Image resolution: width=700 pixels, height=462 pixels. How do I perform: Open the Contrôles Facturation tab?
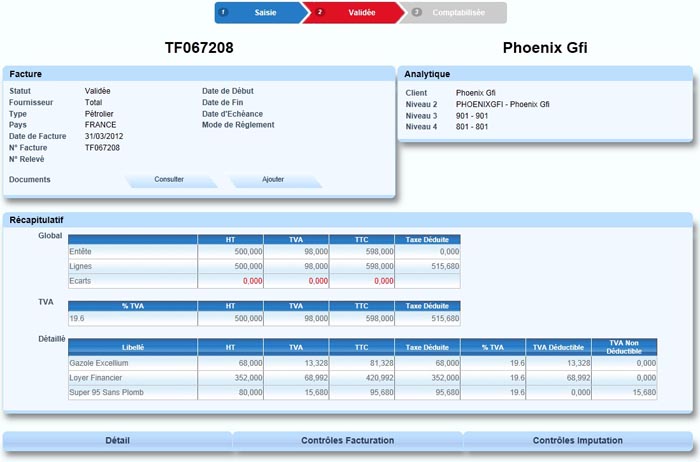pyautogui.click(x=347, y=440)
